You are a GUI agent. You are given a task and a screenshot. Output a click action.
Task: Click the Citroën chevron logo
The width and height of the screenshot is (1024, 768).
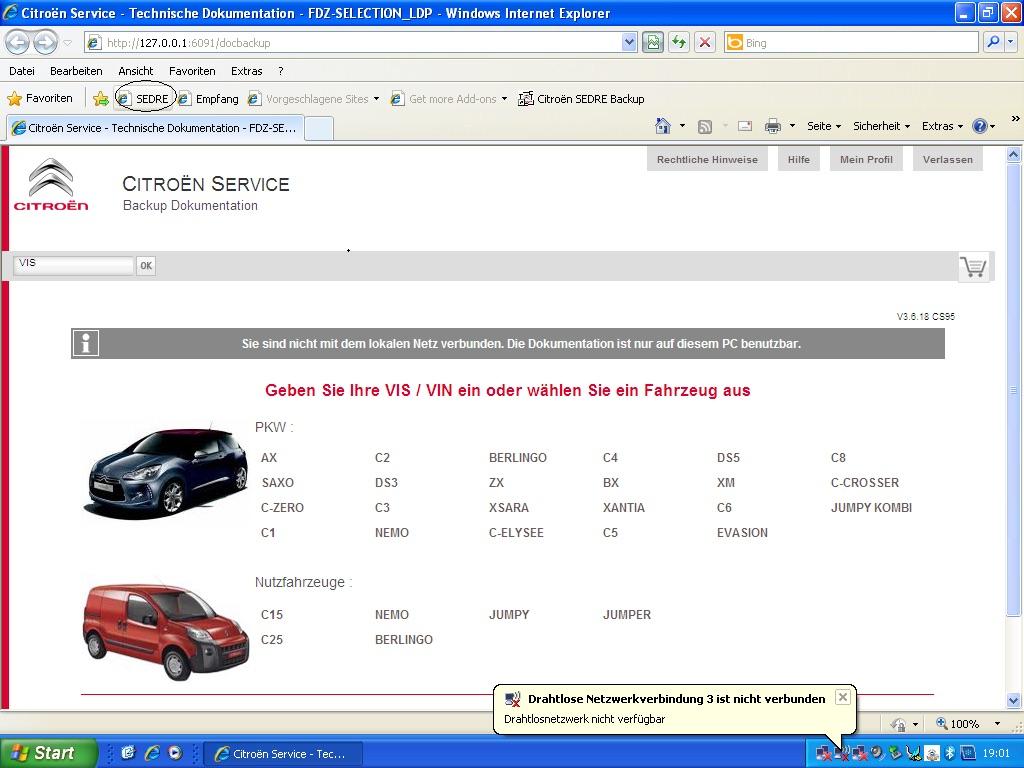[51, 185]
